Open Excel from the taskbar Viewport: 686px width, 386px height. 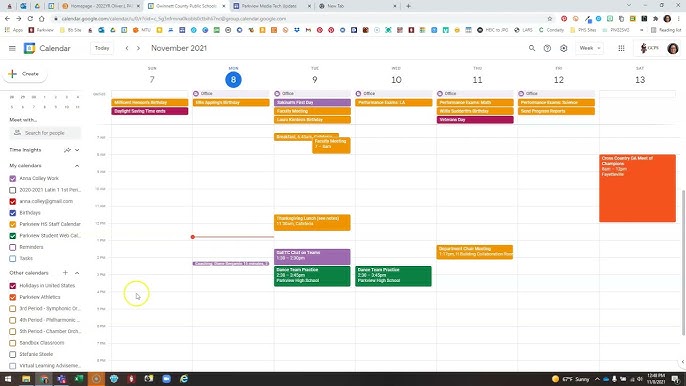[x=79, y=379]
